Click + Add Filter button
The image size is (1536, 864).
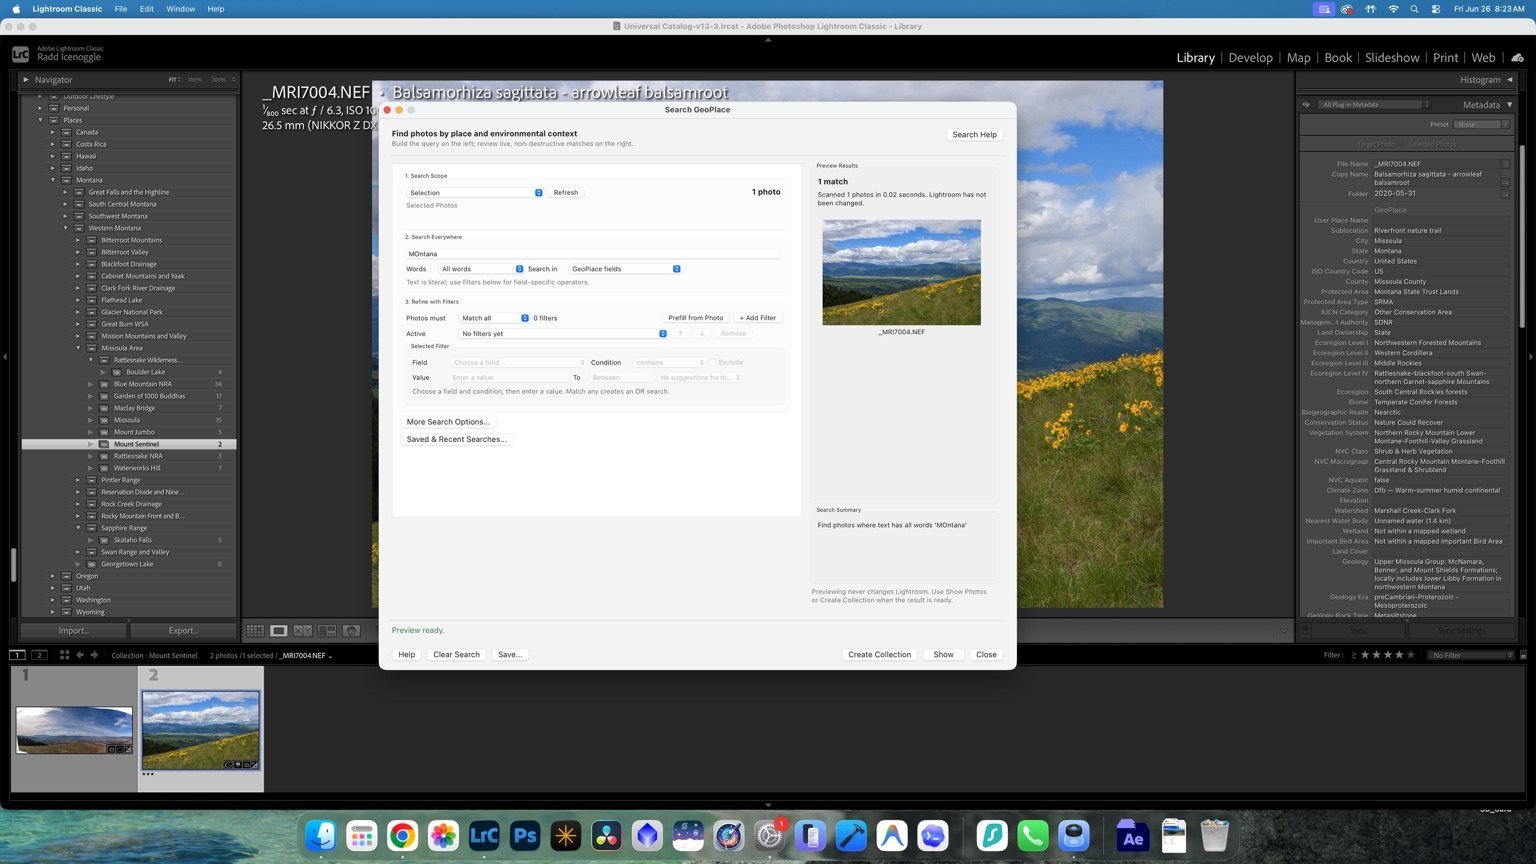[x=758, y=318]
